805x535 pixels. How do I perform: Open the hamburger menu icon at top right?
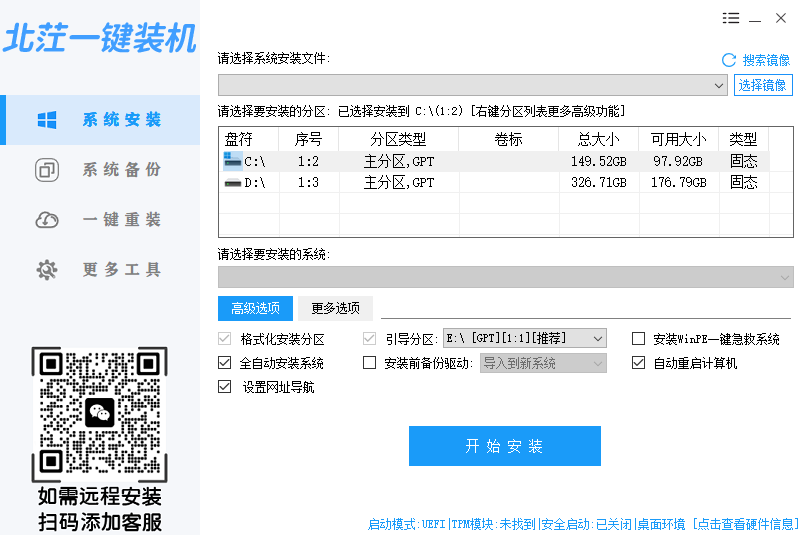731,18
